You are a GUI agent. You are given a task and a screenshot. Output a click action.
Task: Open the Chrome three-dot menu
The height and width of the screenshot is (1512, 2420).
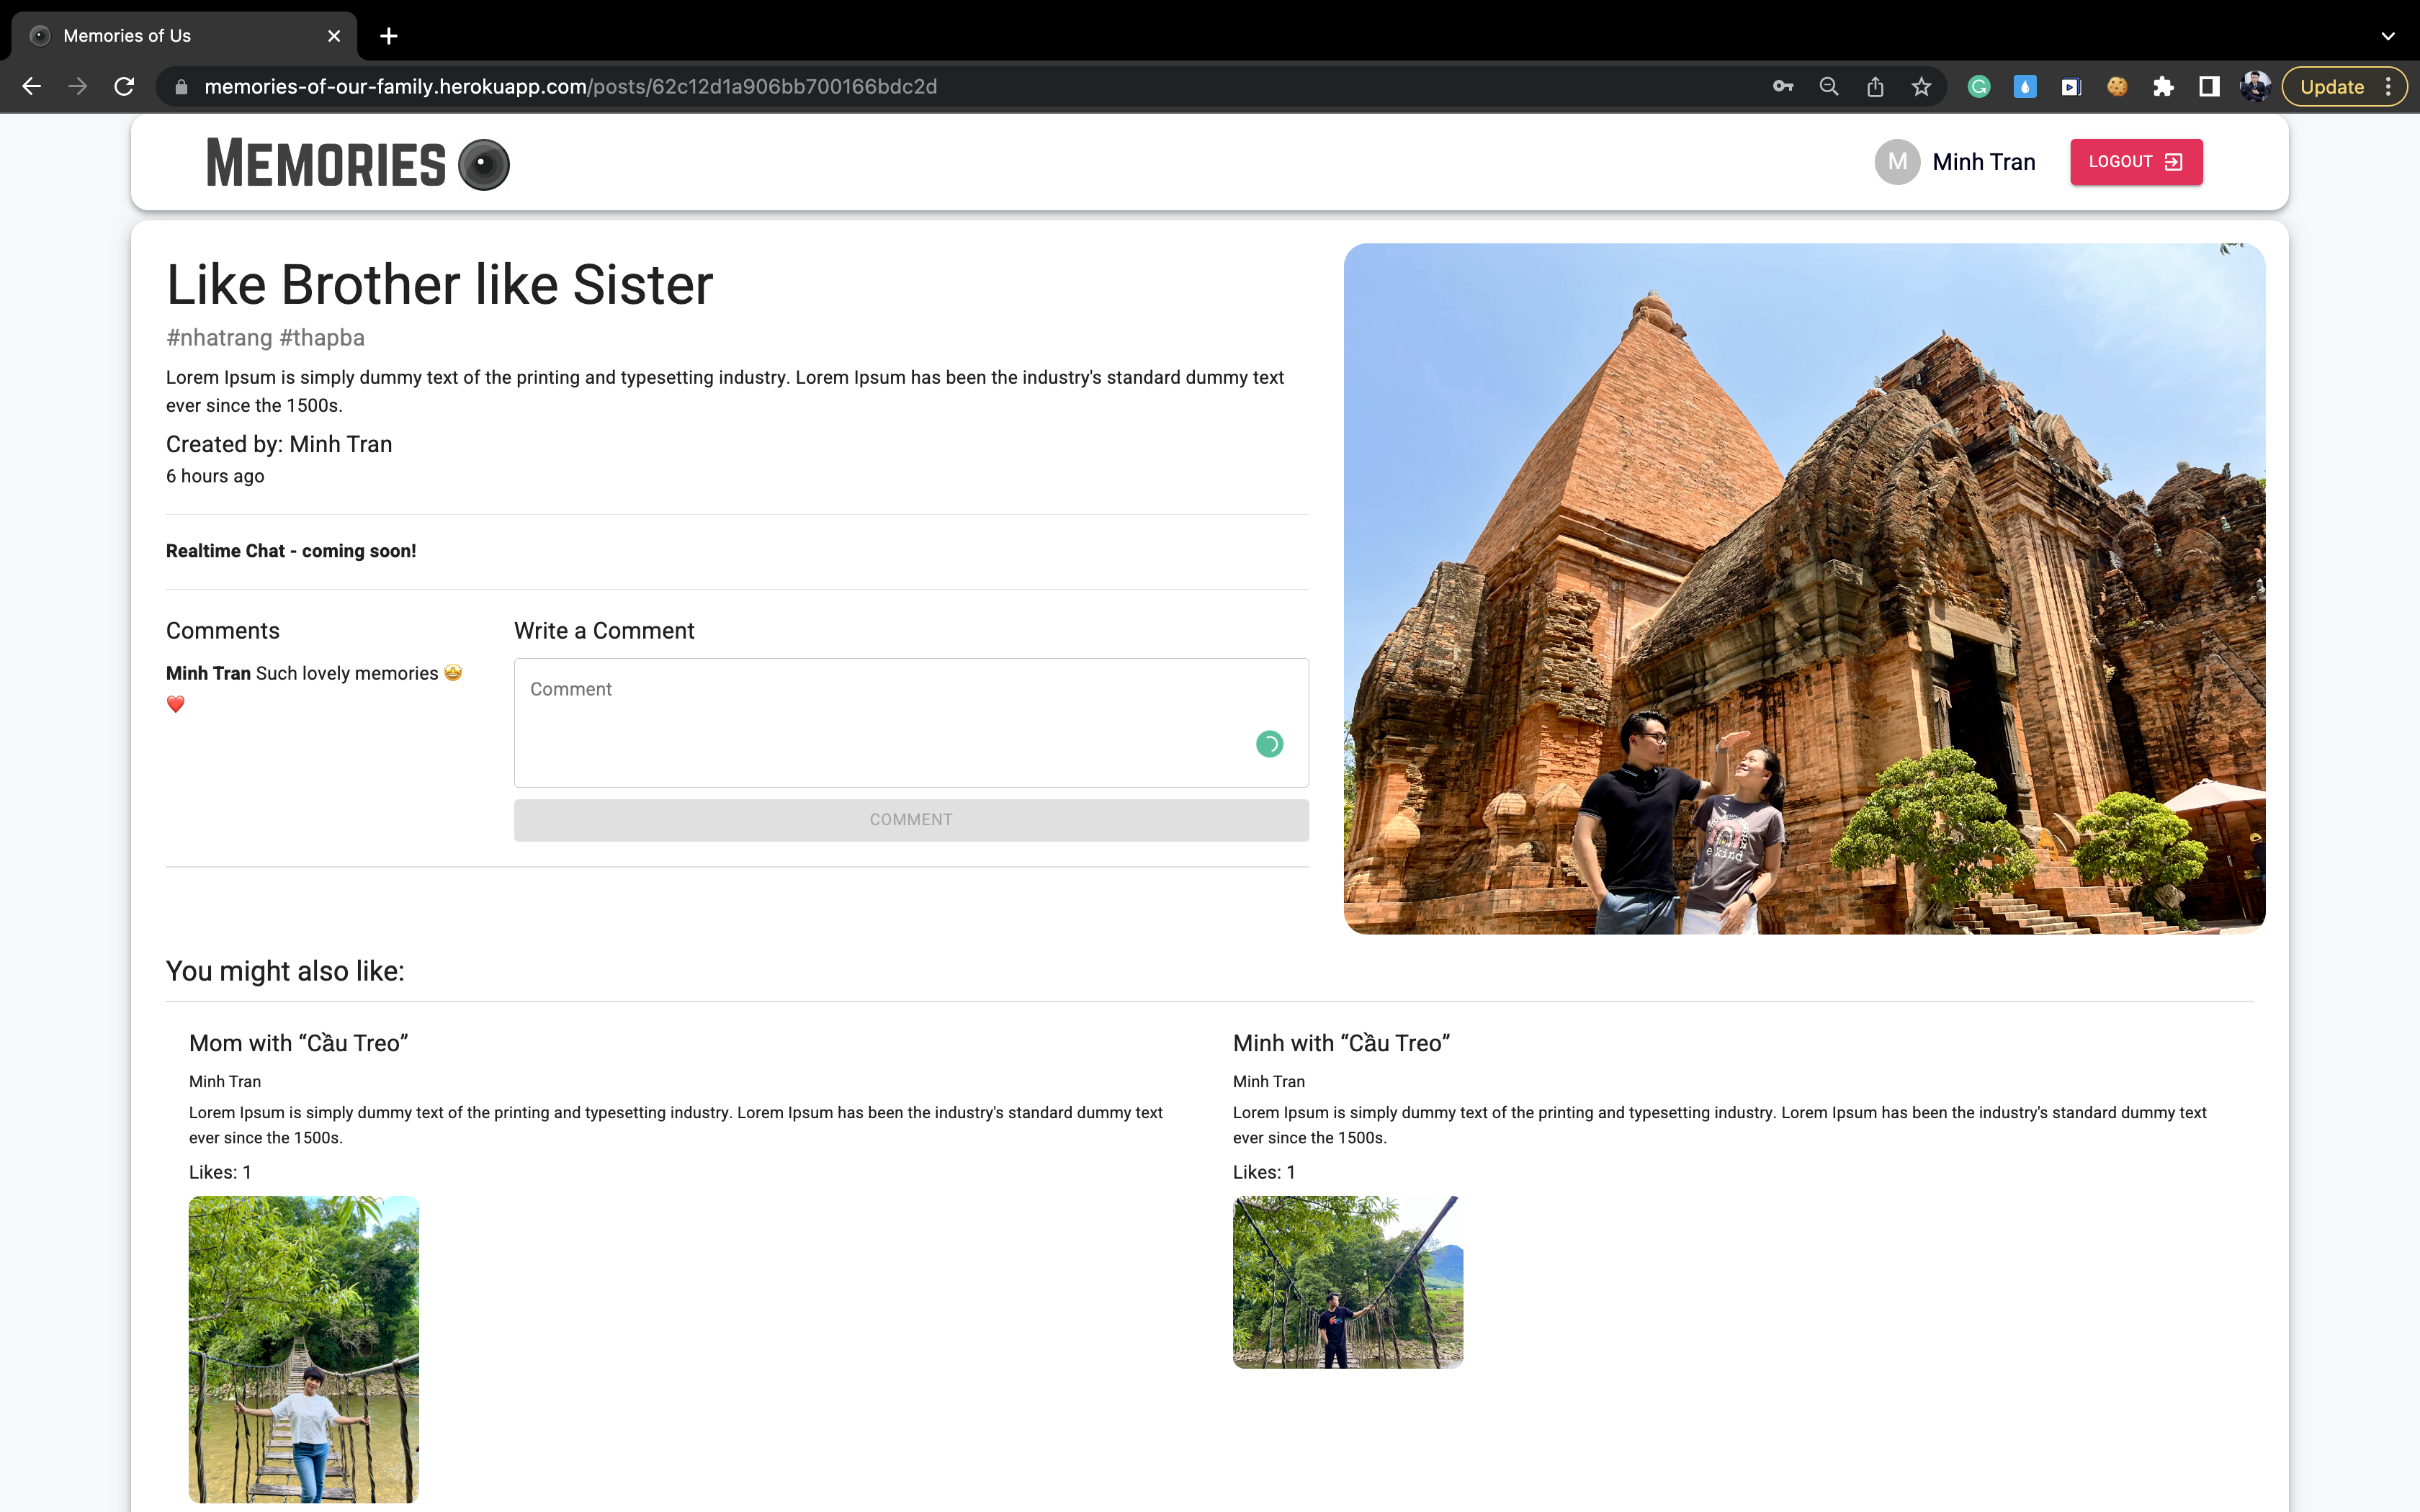[x=2388, y=87]
